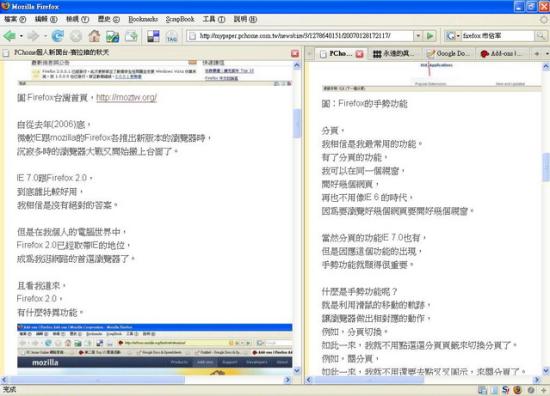Switch to the Google Do... tab
Viewport: 550px width, 396px height.
[450, 54]
